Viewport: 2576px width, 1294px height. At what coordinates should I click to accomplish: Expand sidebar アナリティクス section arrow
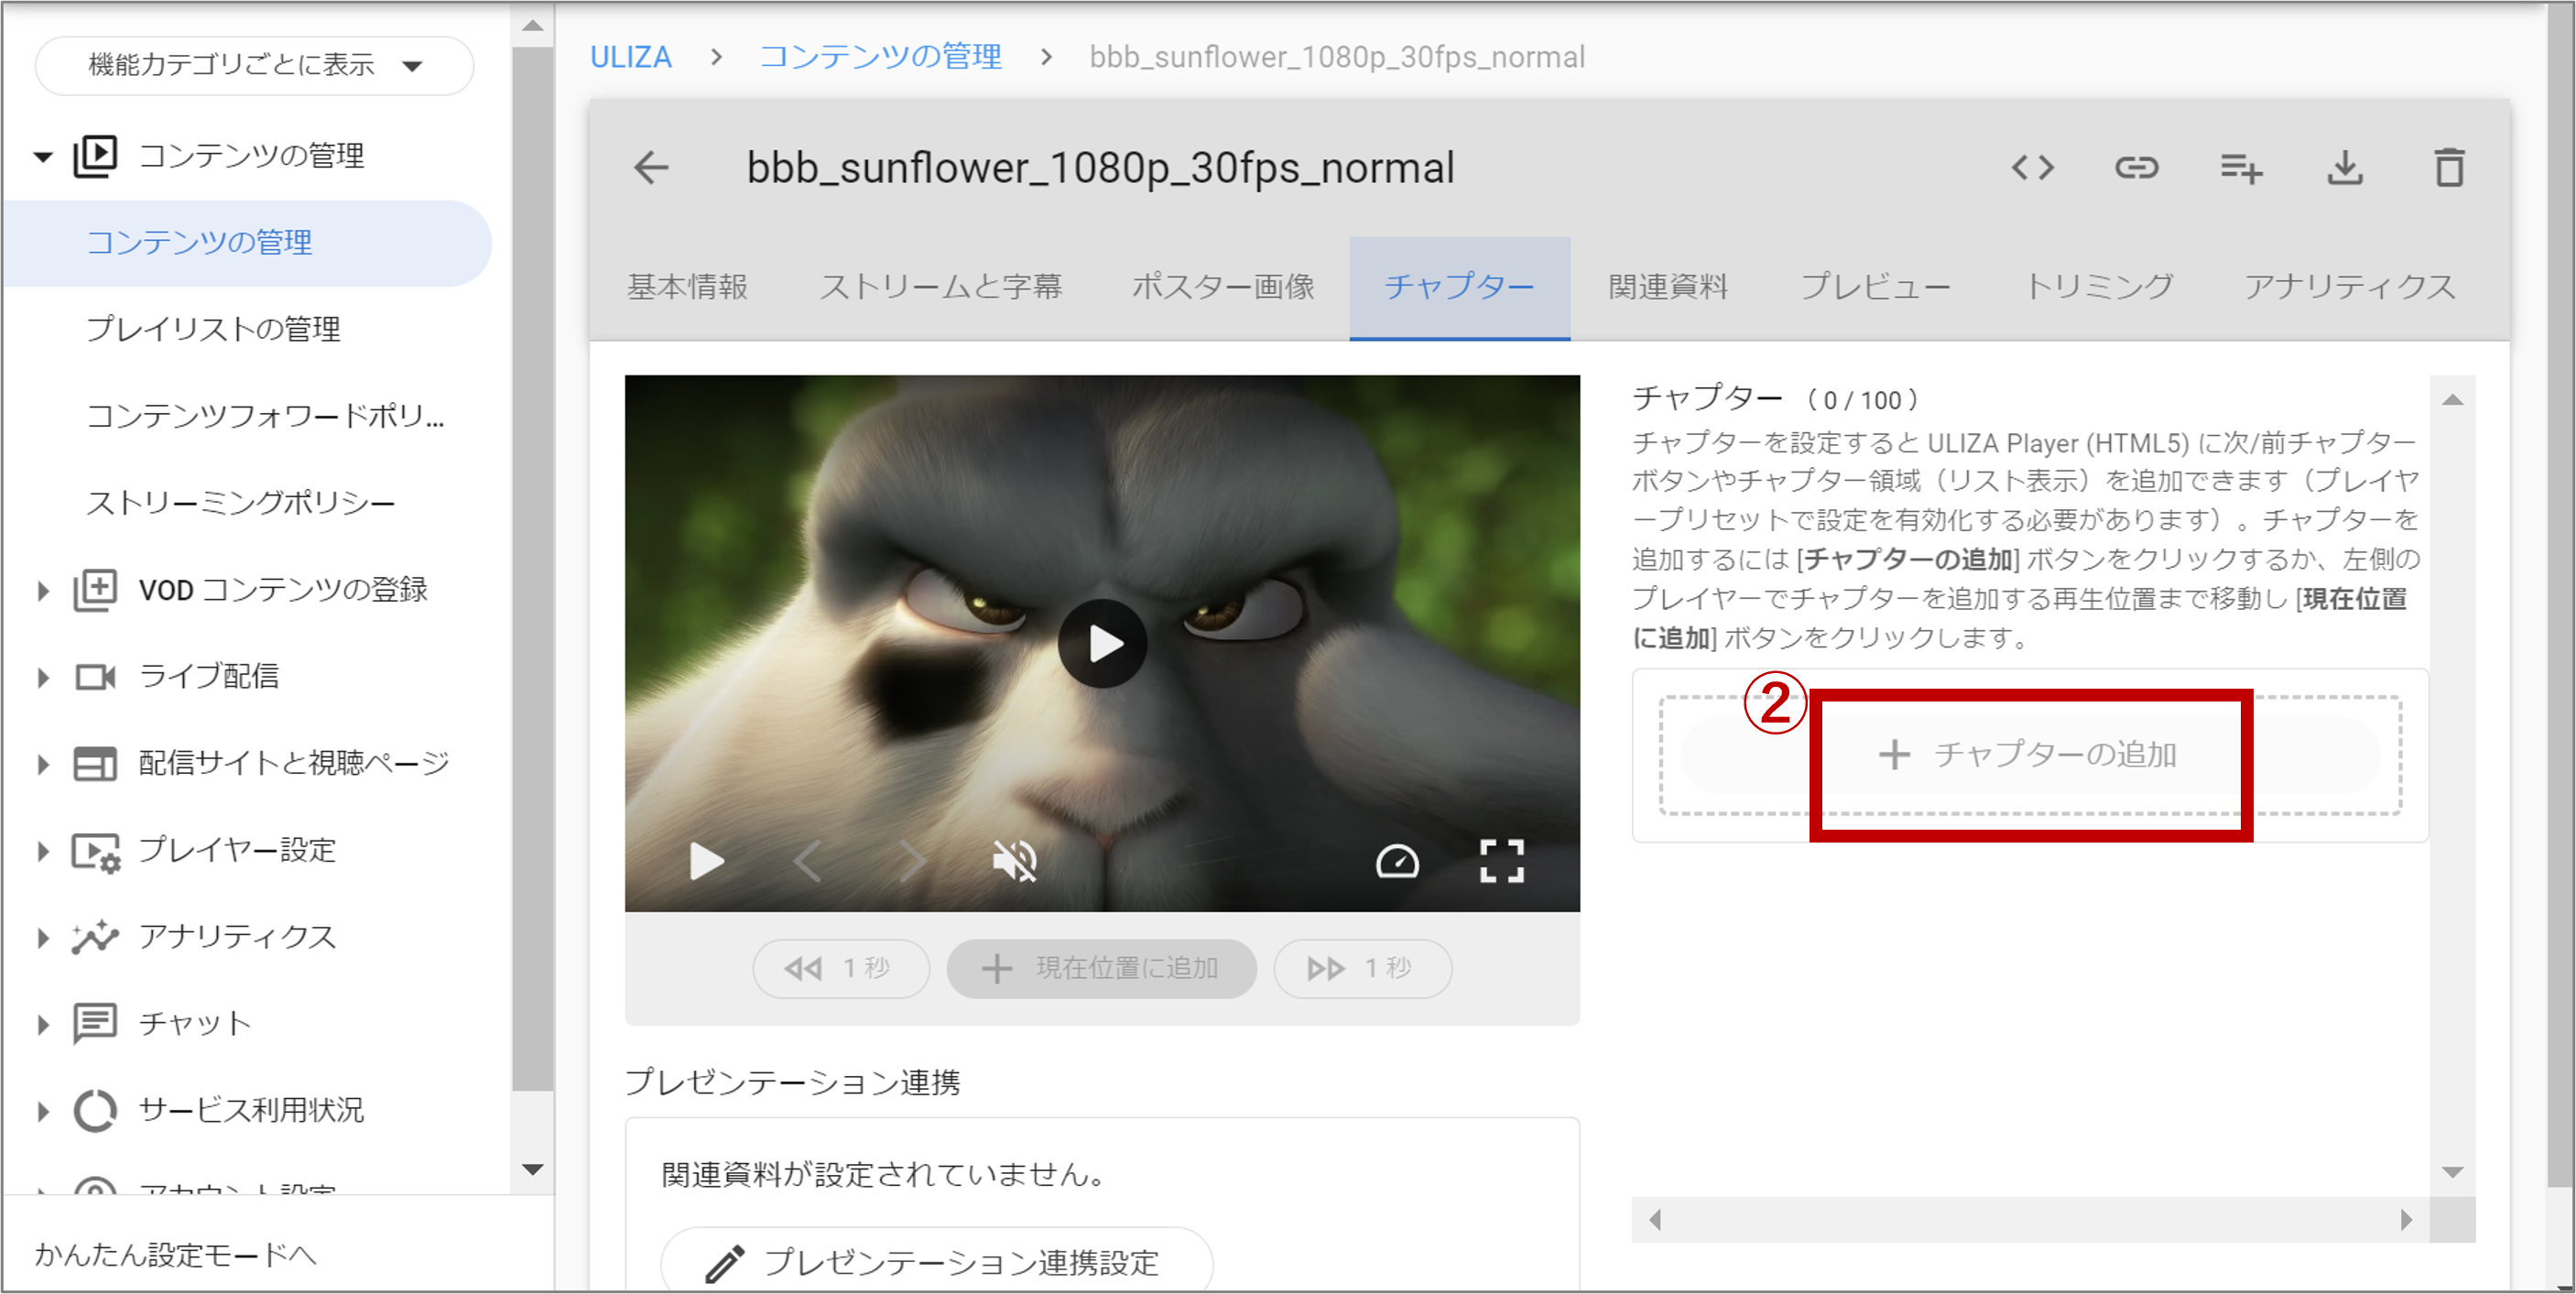pos(43,938)
